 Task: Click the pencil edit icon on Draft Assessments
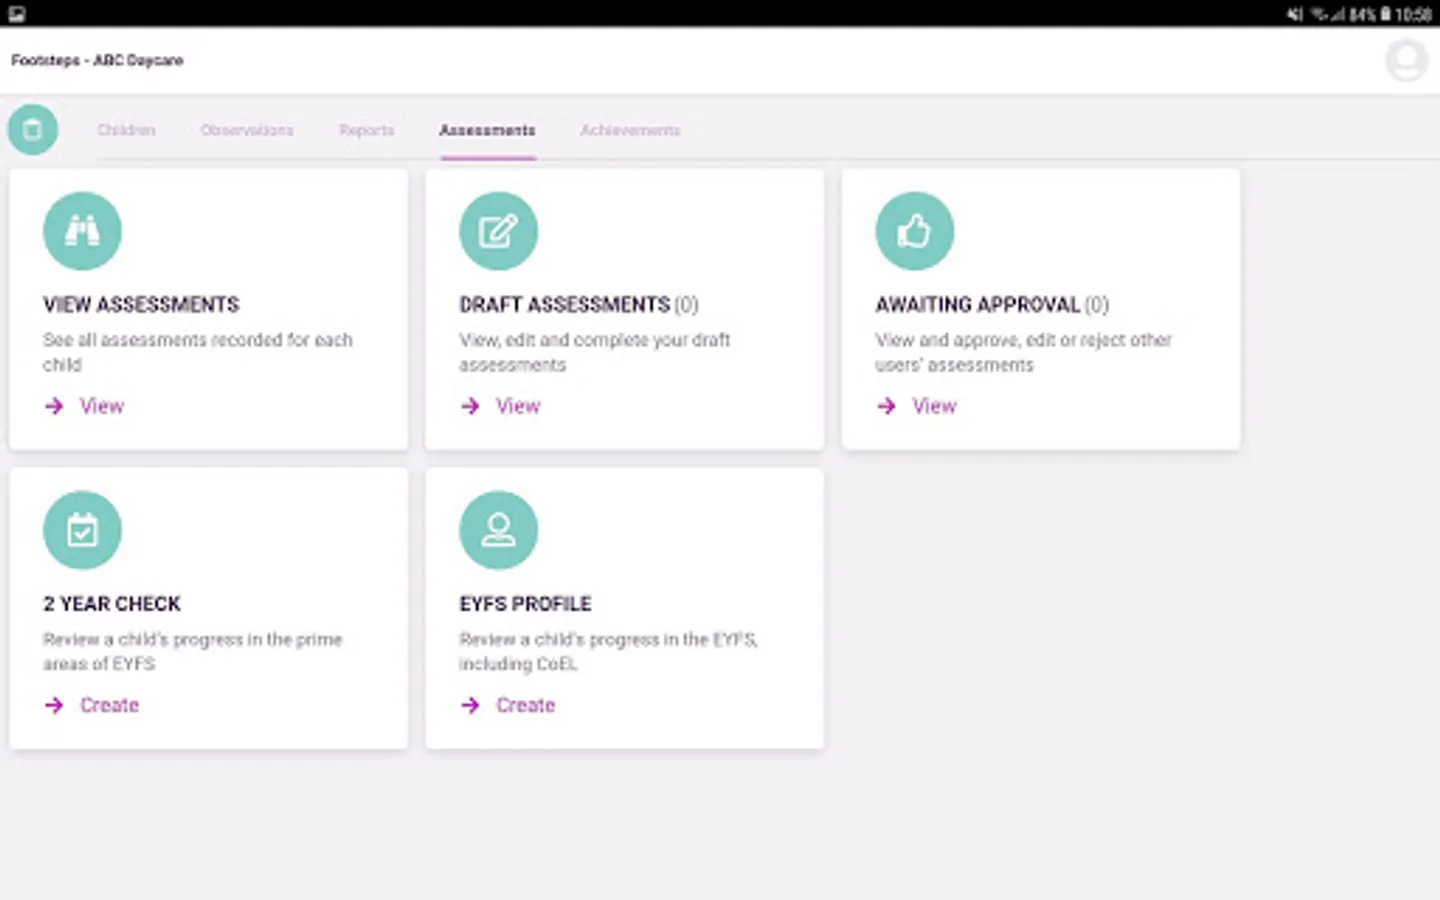[498, 231]
